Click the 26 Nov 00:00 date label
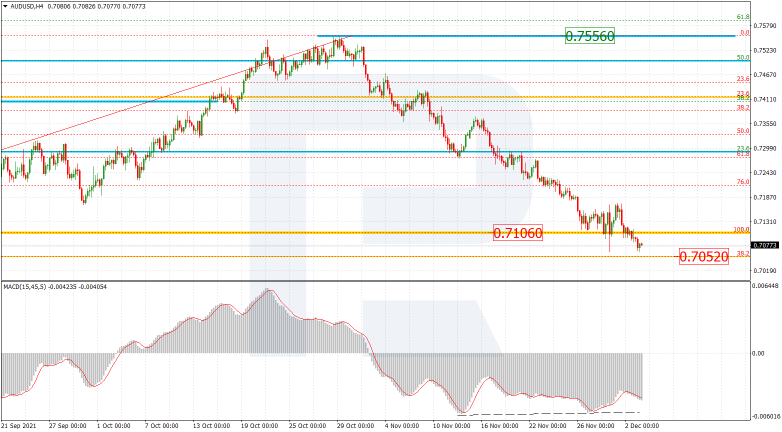 (593, 426)
